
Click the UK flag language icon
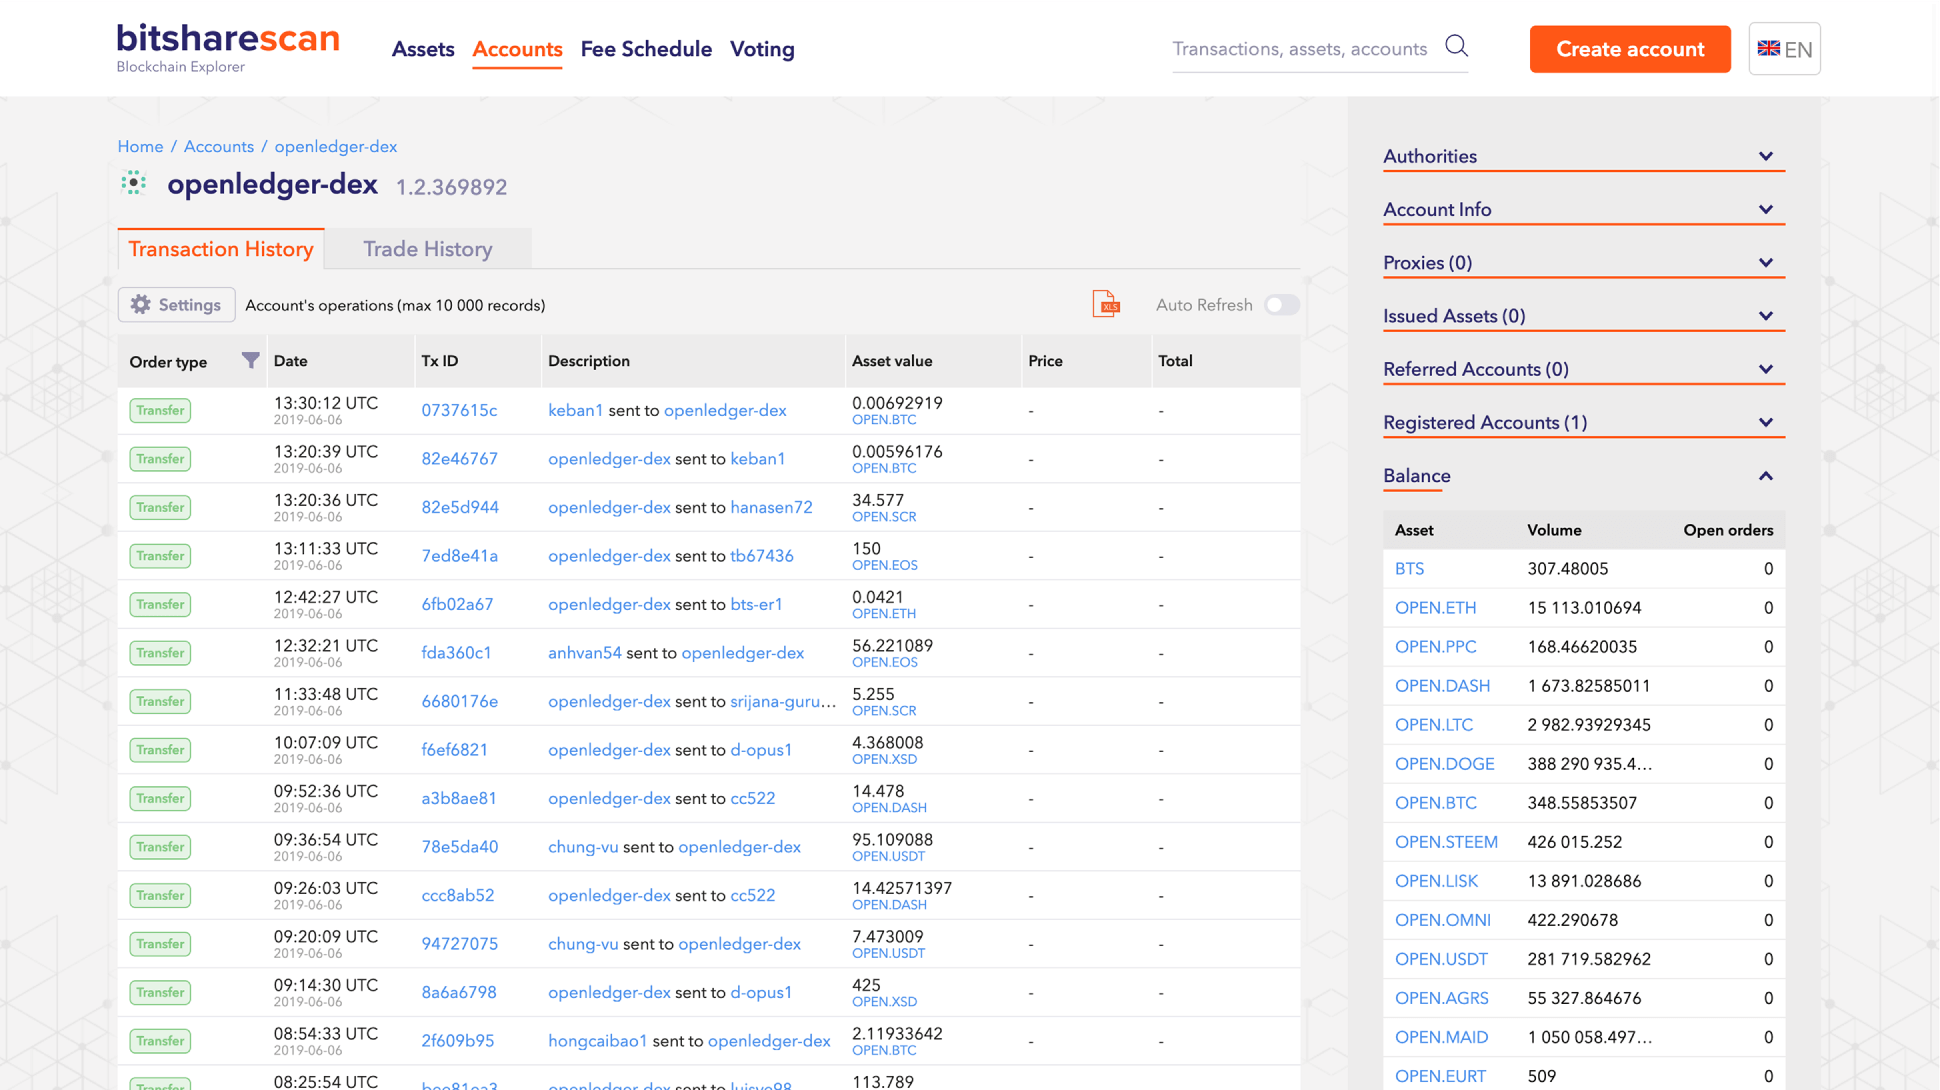[1768, 49]
